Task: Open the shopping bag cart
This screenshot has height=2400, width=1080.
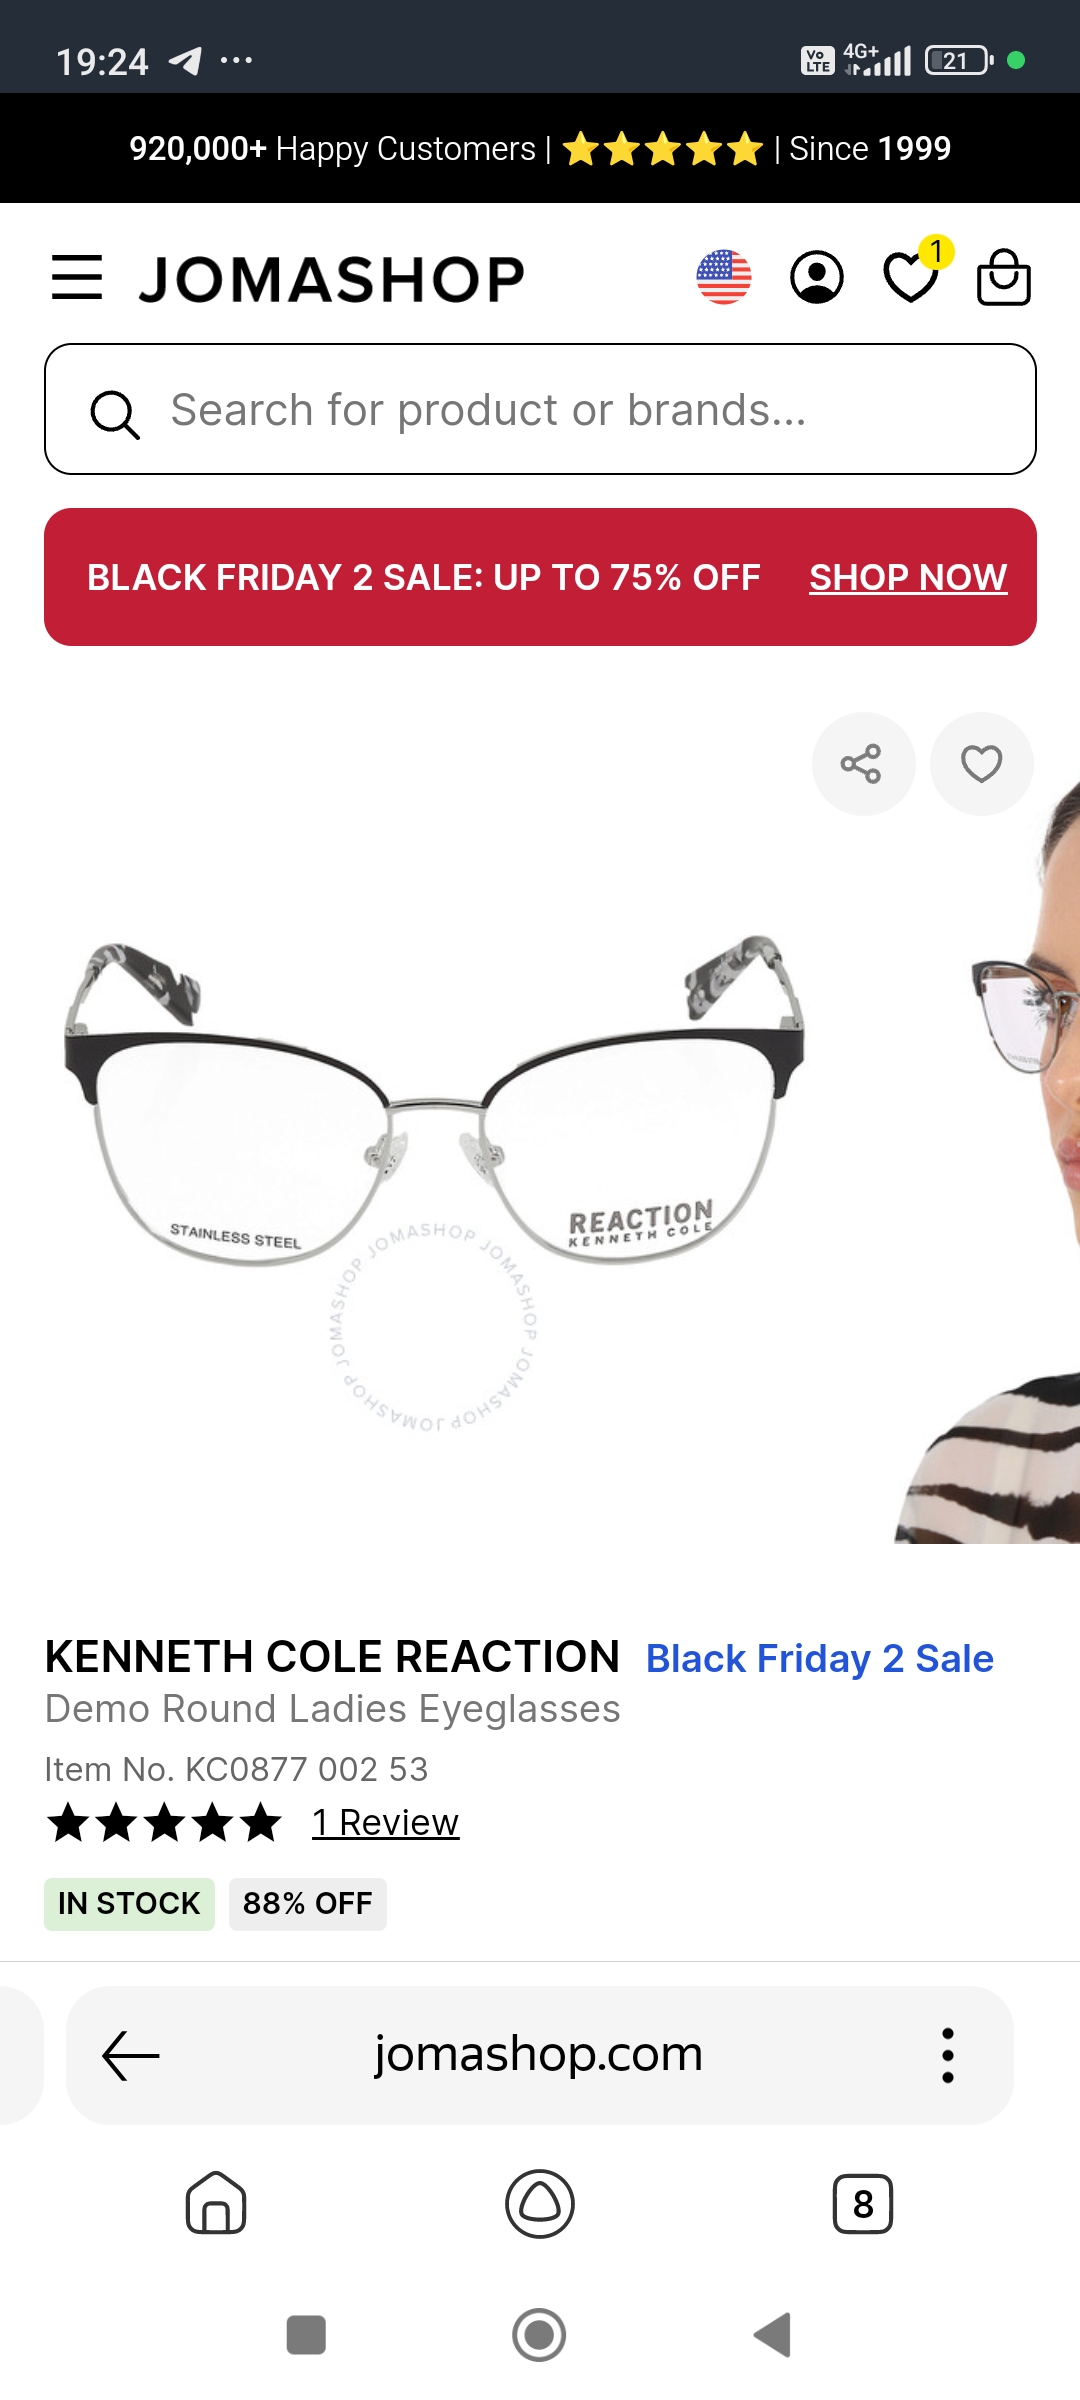Action: 1003,277
